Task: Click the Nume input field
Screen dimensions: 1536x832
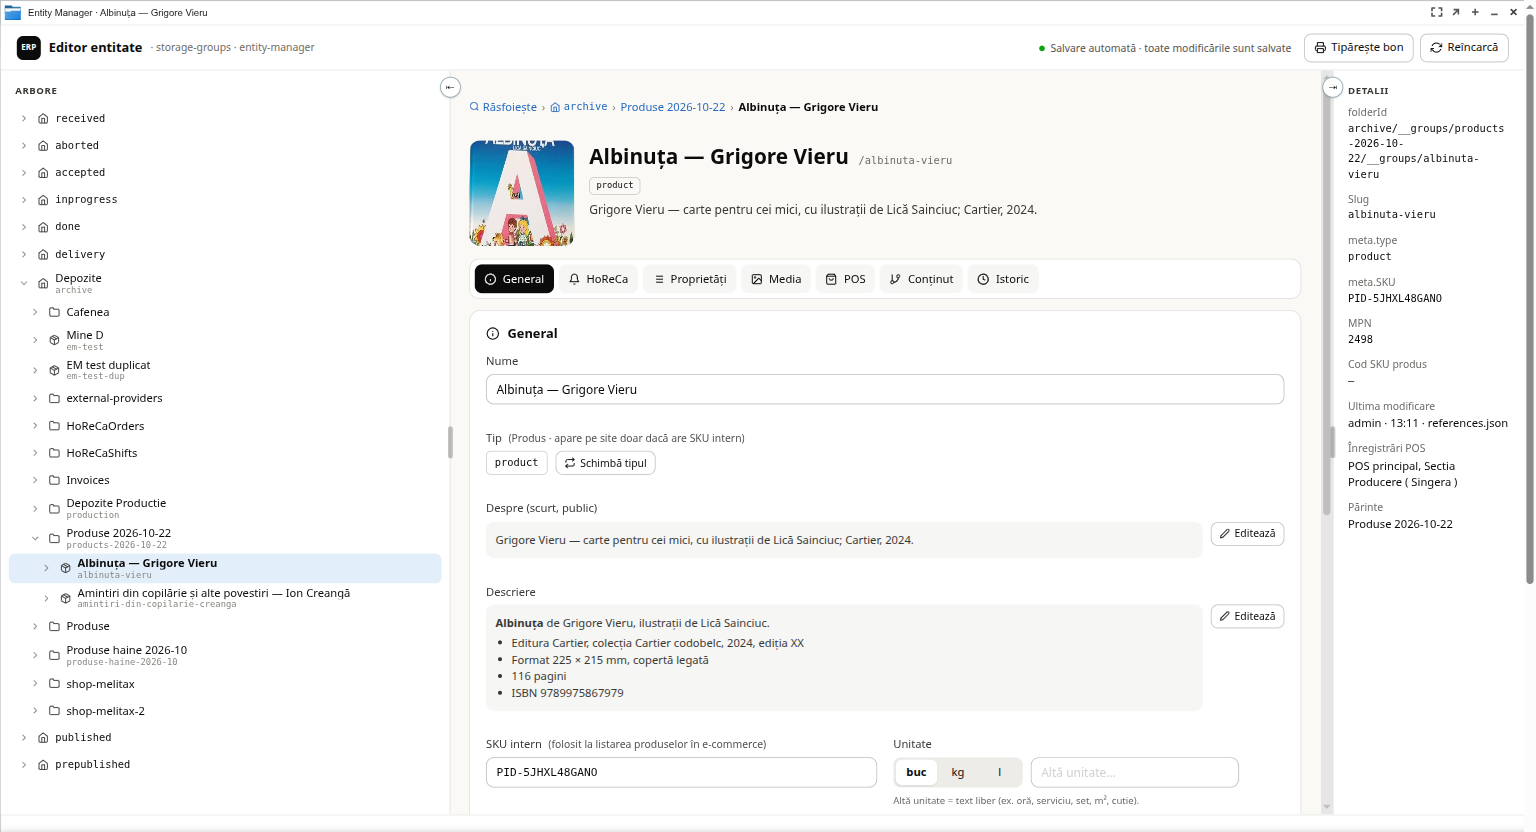Action: point(885,389)
